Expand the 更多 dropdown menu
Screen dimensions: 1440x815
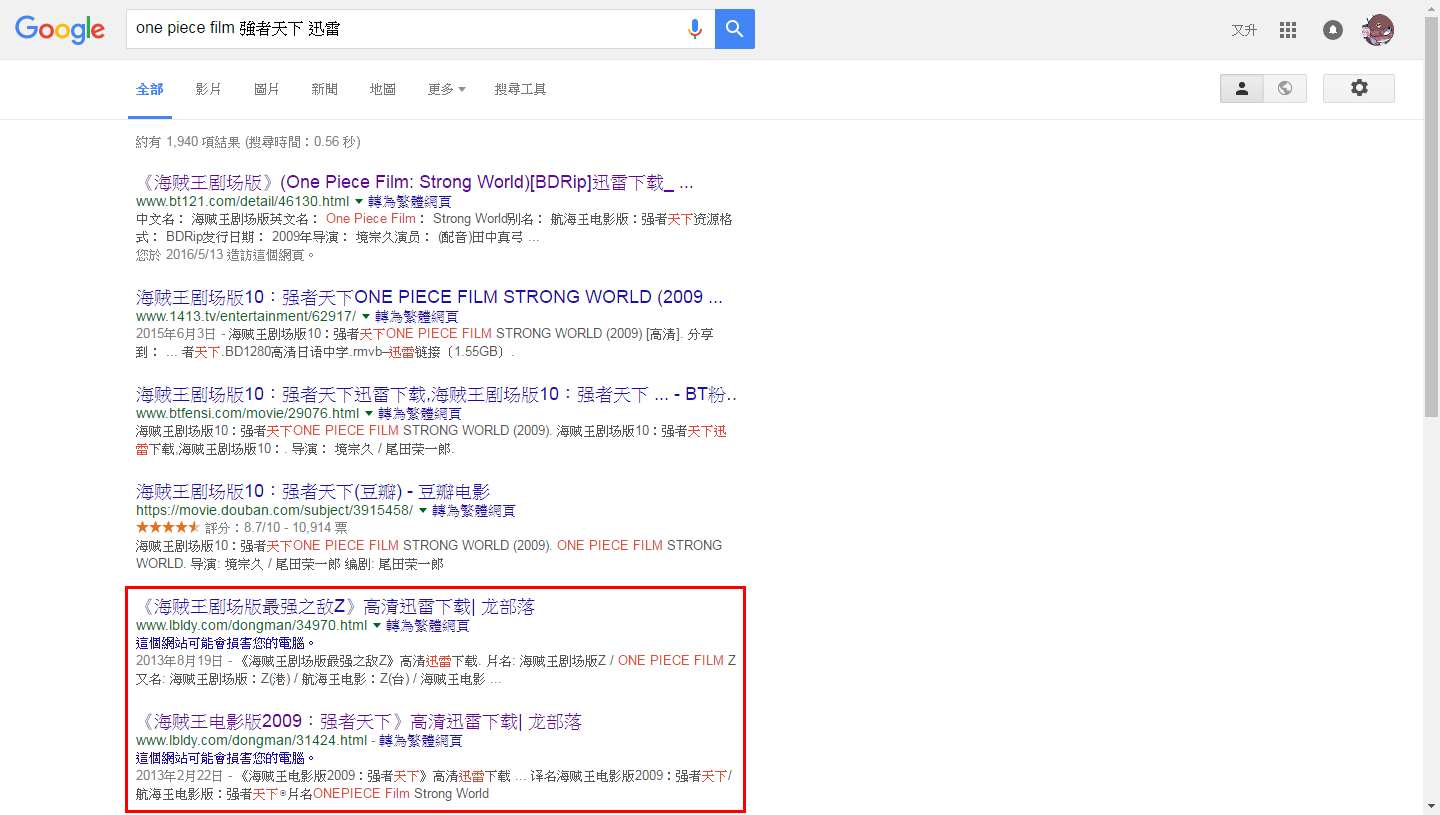click(446, 89)
